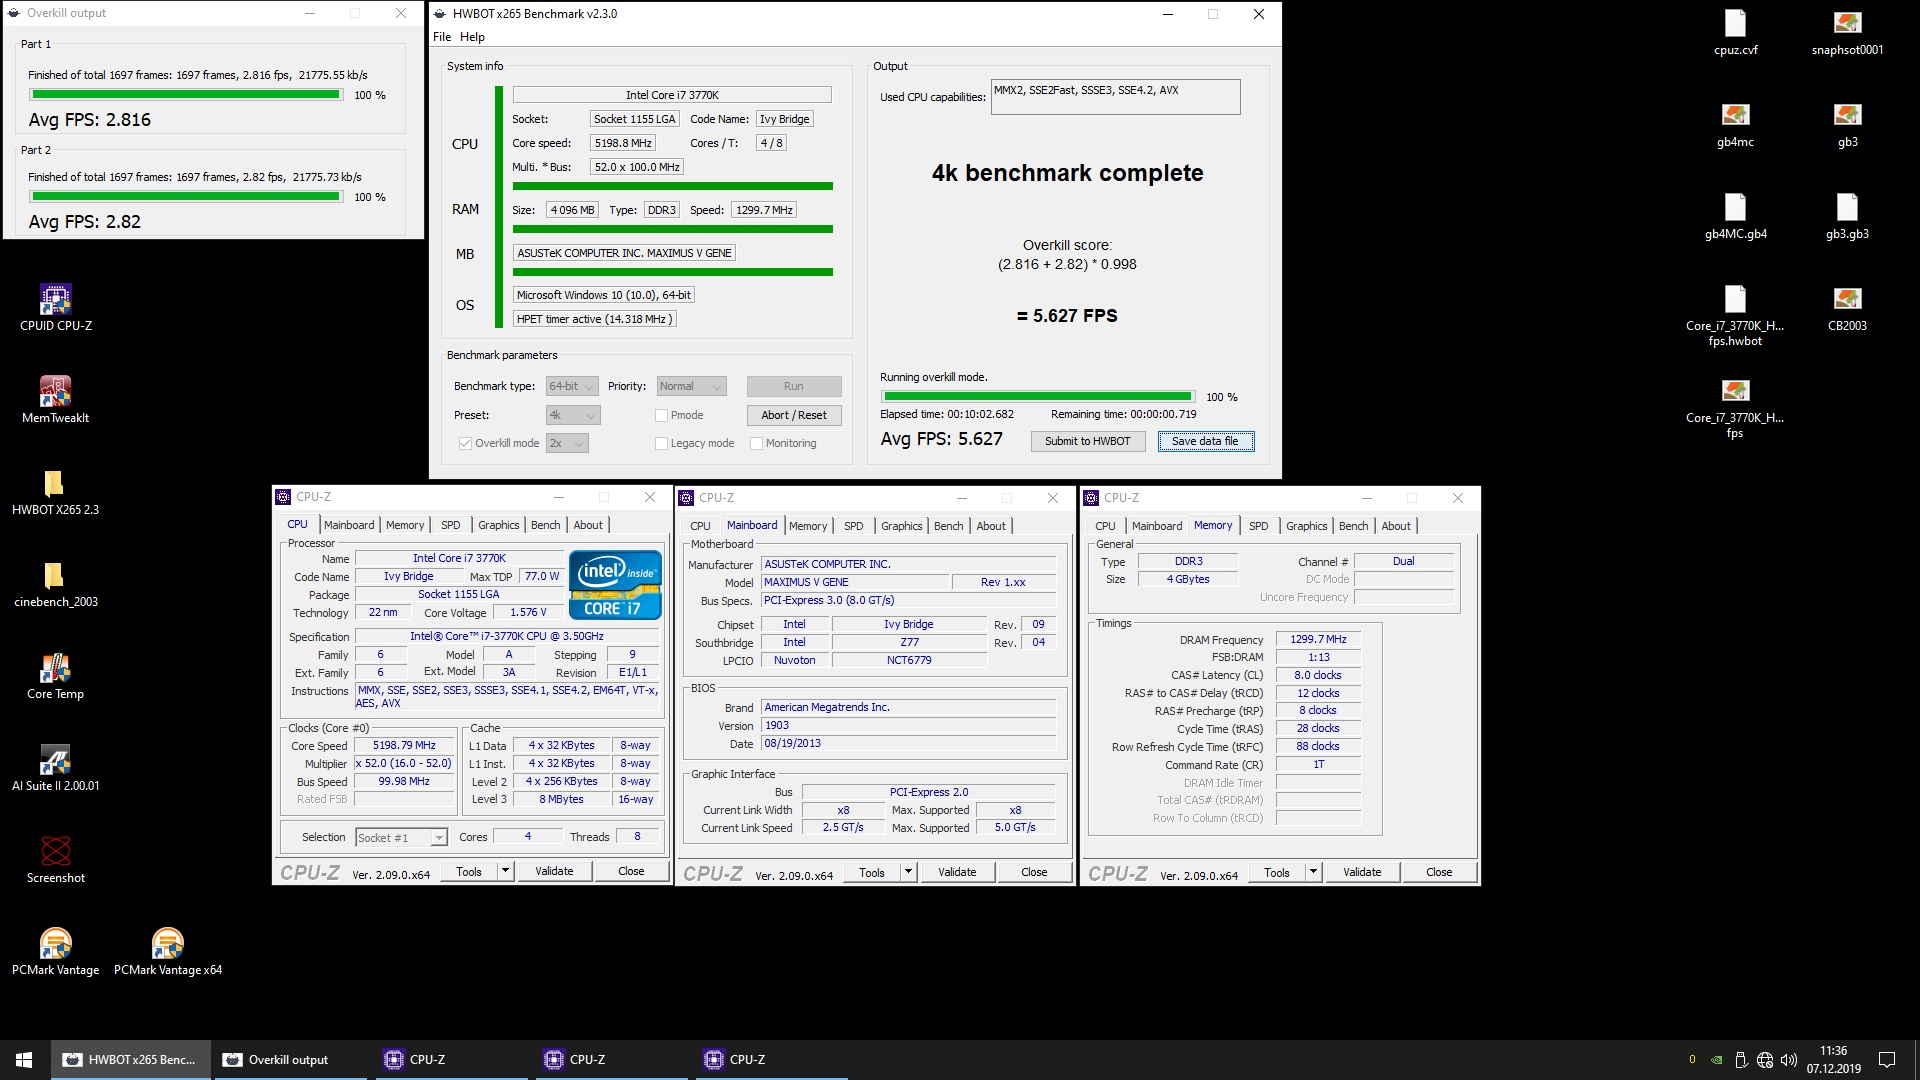The height and width of the screenshot is (1080, 1920).
Task: Open the Help menu in HWBOT x265
Action: 472,37
